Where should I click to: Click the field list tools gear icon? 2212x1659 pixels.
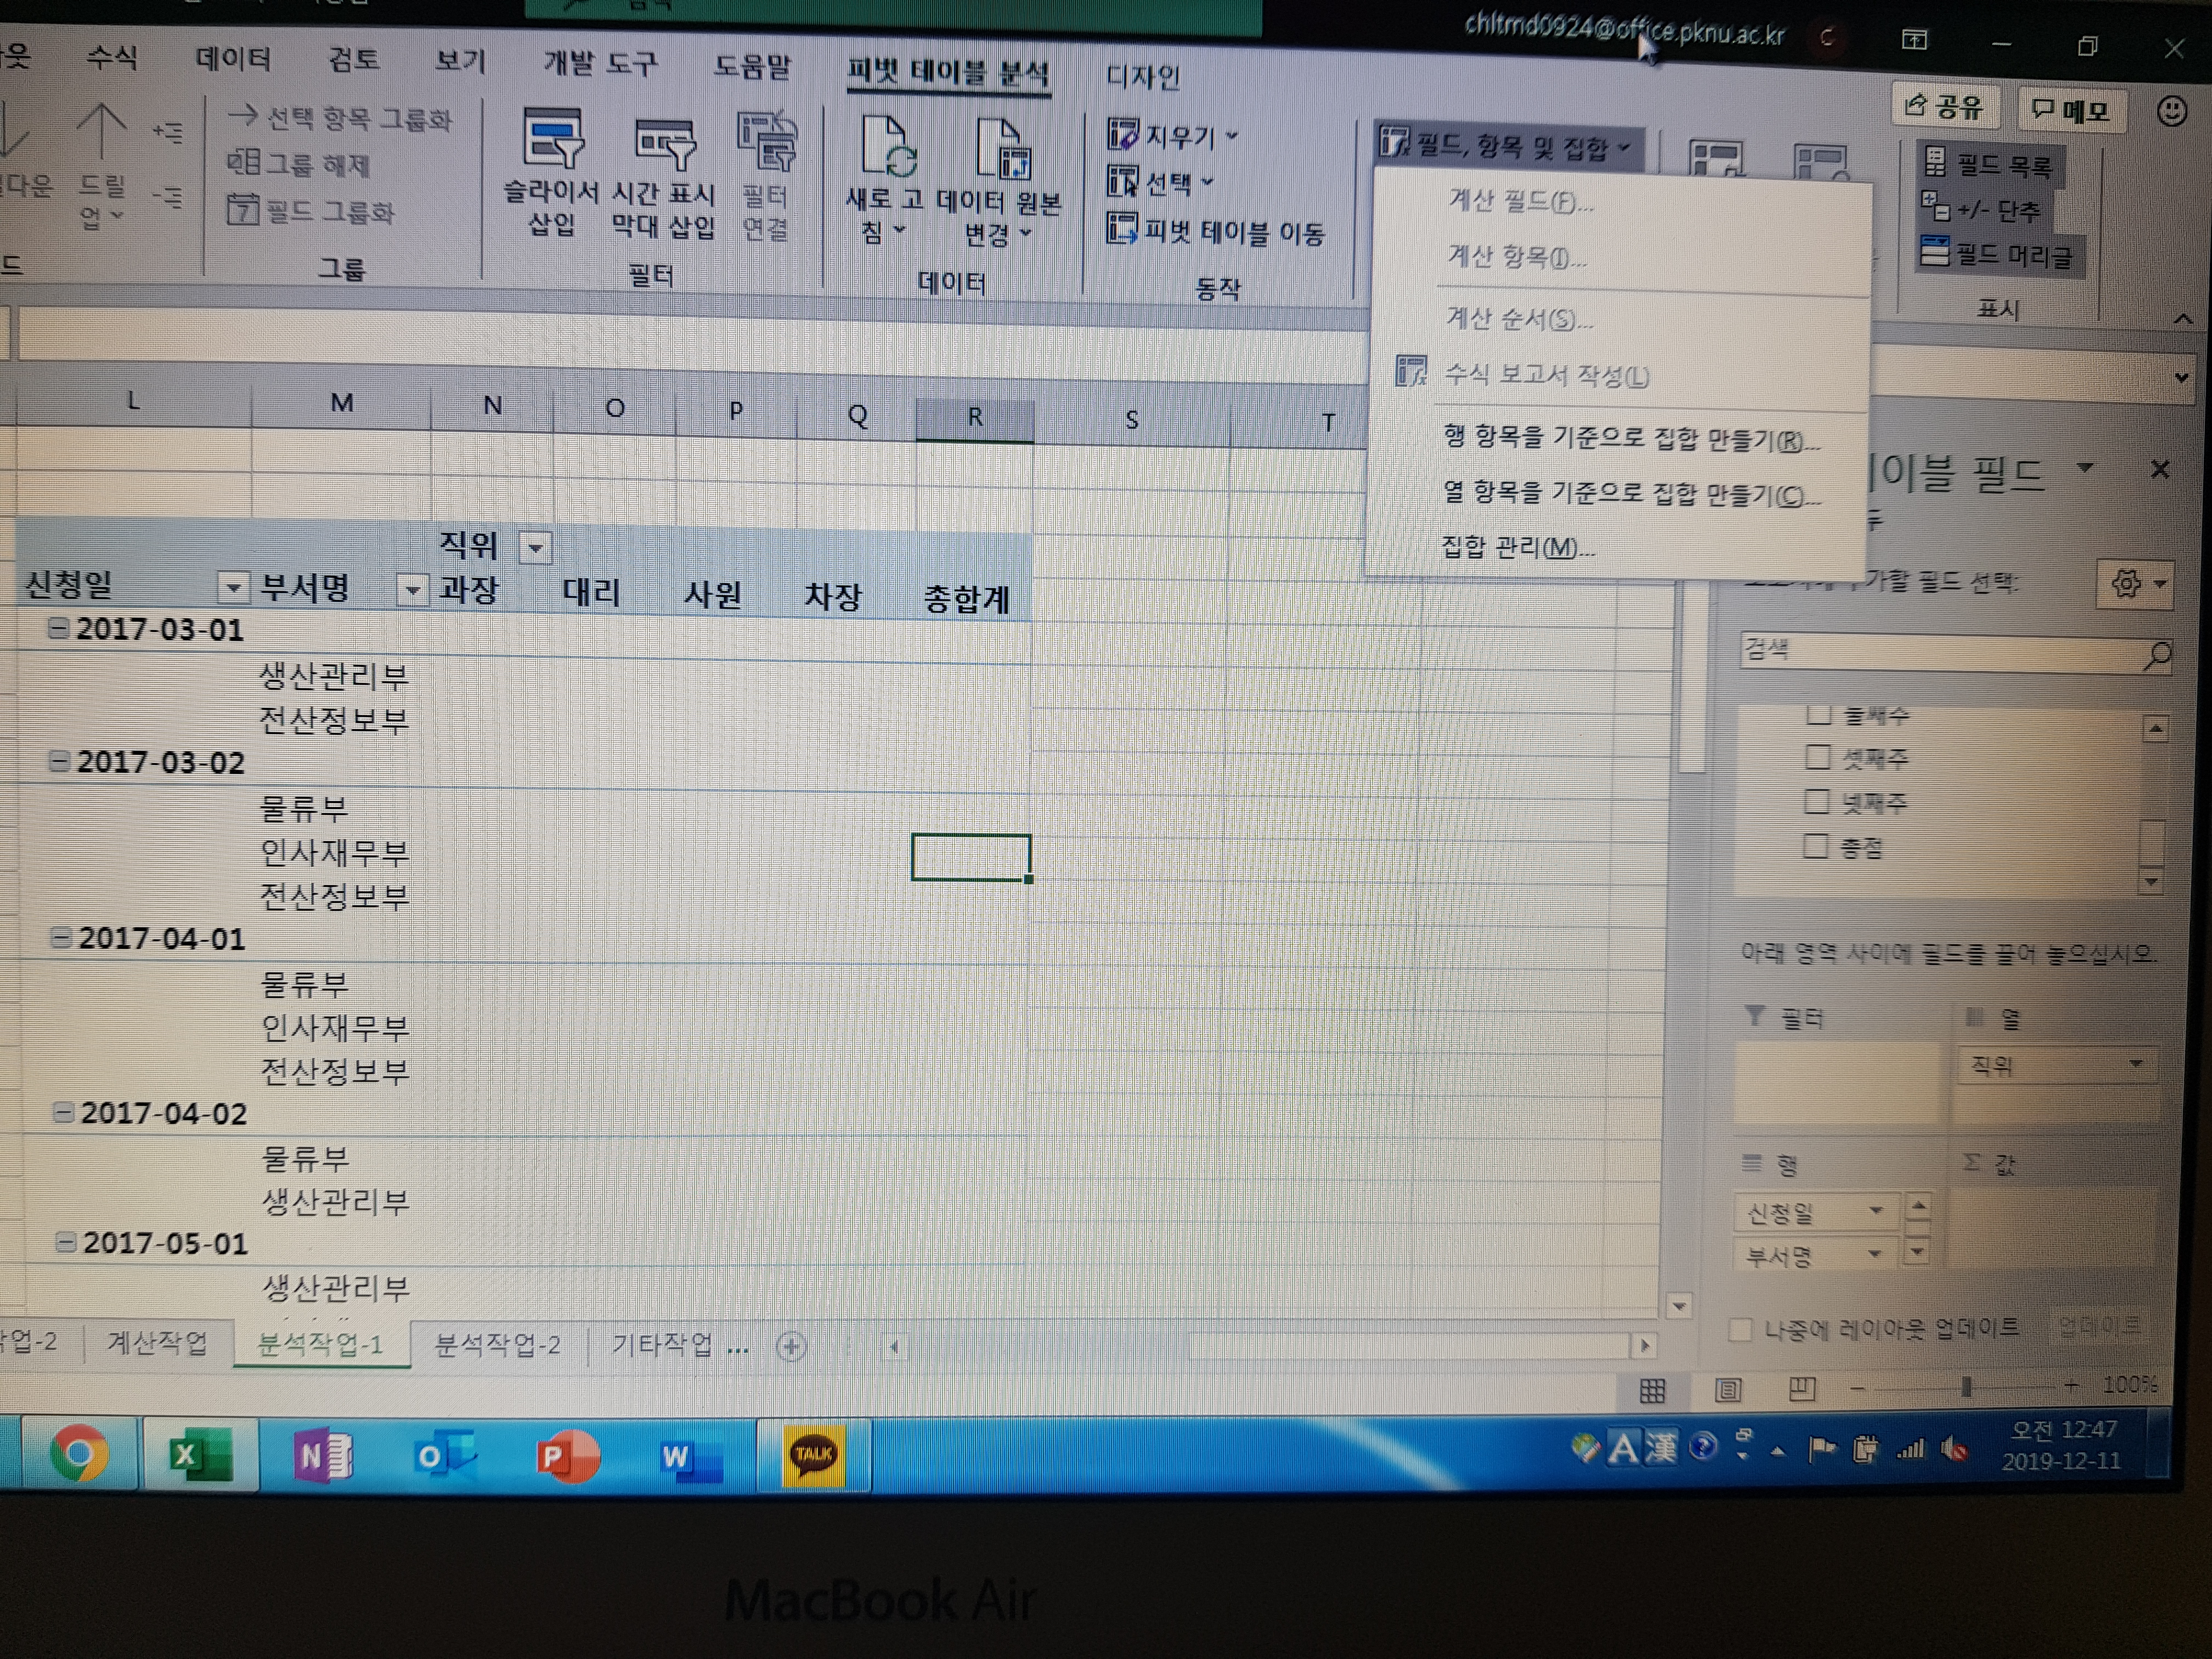tap(2125, 583)
